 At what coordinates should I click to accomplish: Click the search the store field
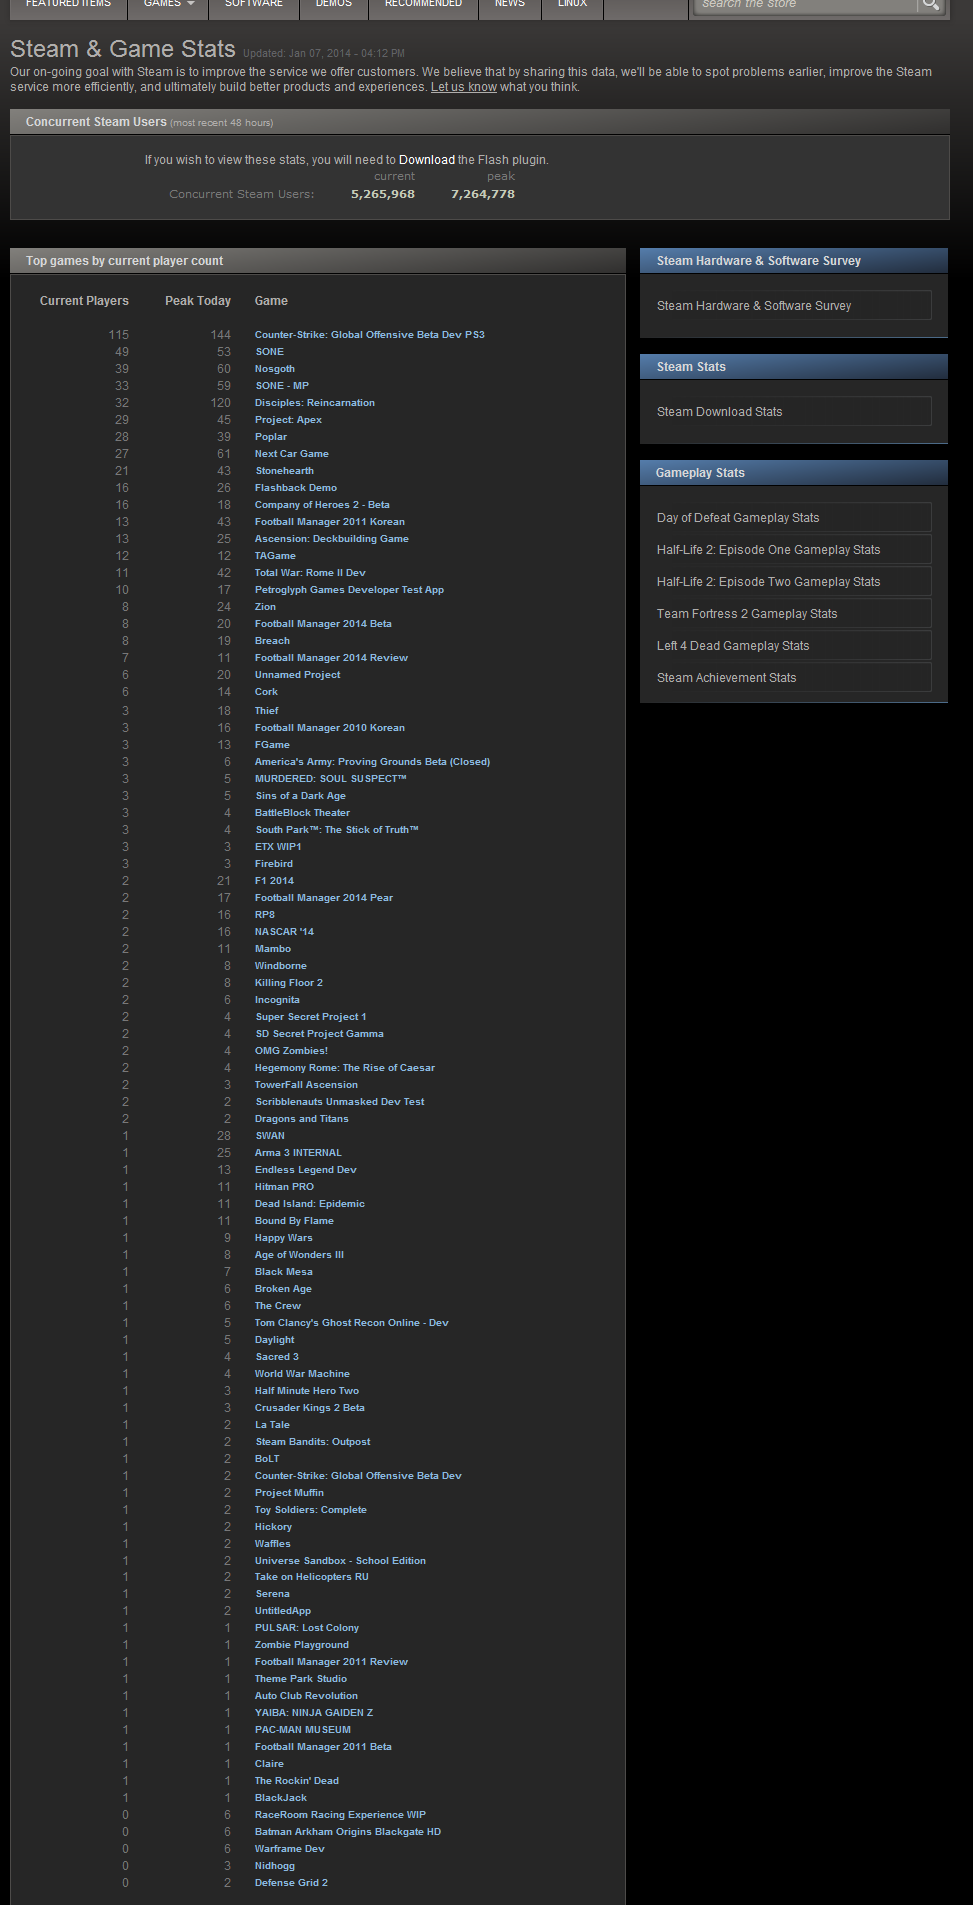pyautogui.click(x=805, y=5)
